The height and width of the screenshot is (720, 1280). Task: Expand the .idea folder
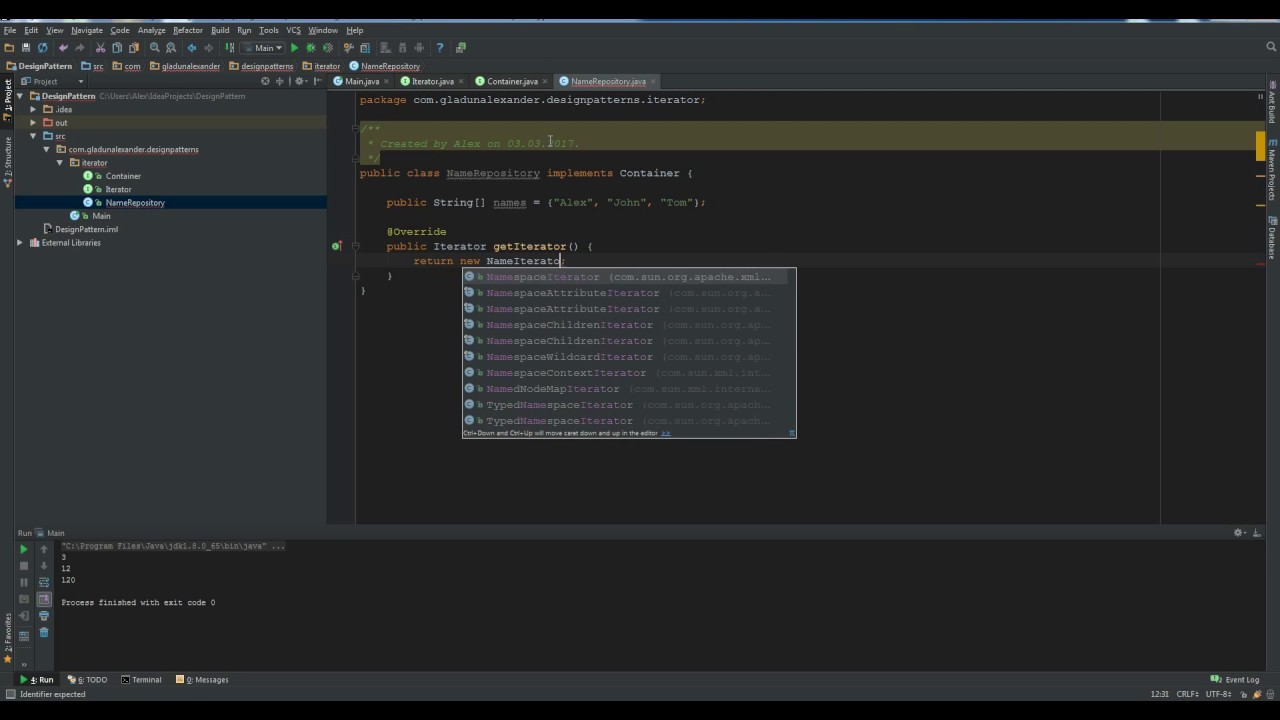click(33, 109)
